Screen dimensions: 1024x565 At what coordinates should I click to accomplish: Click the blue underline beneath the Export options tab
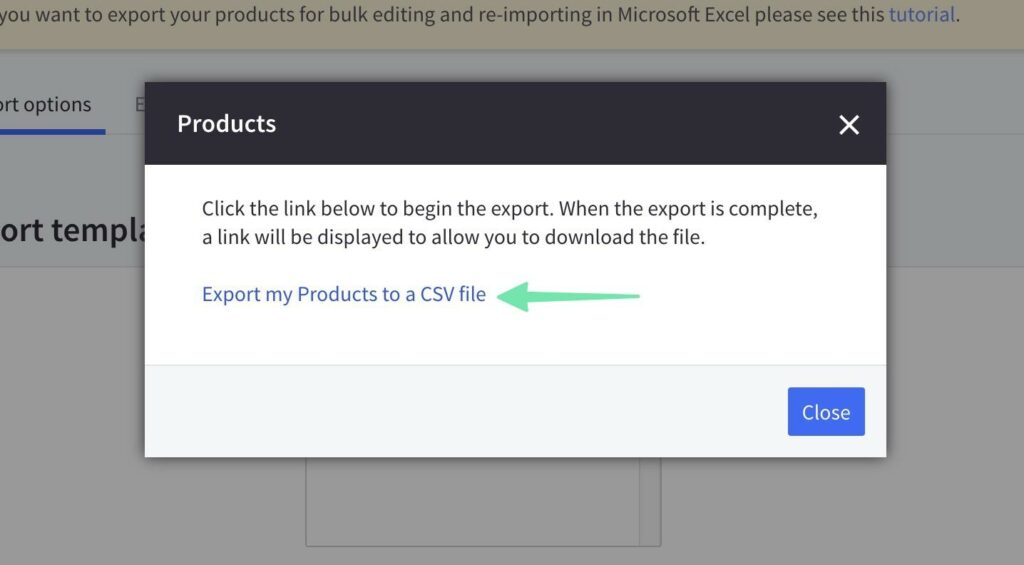(x=50, y=131)
